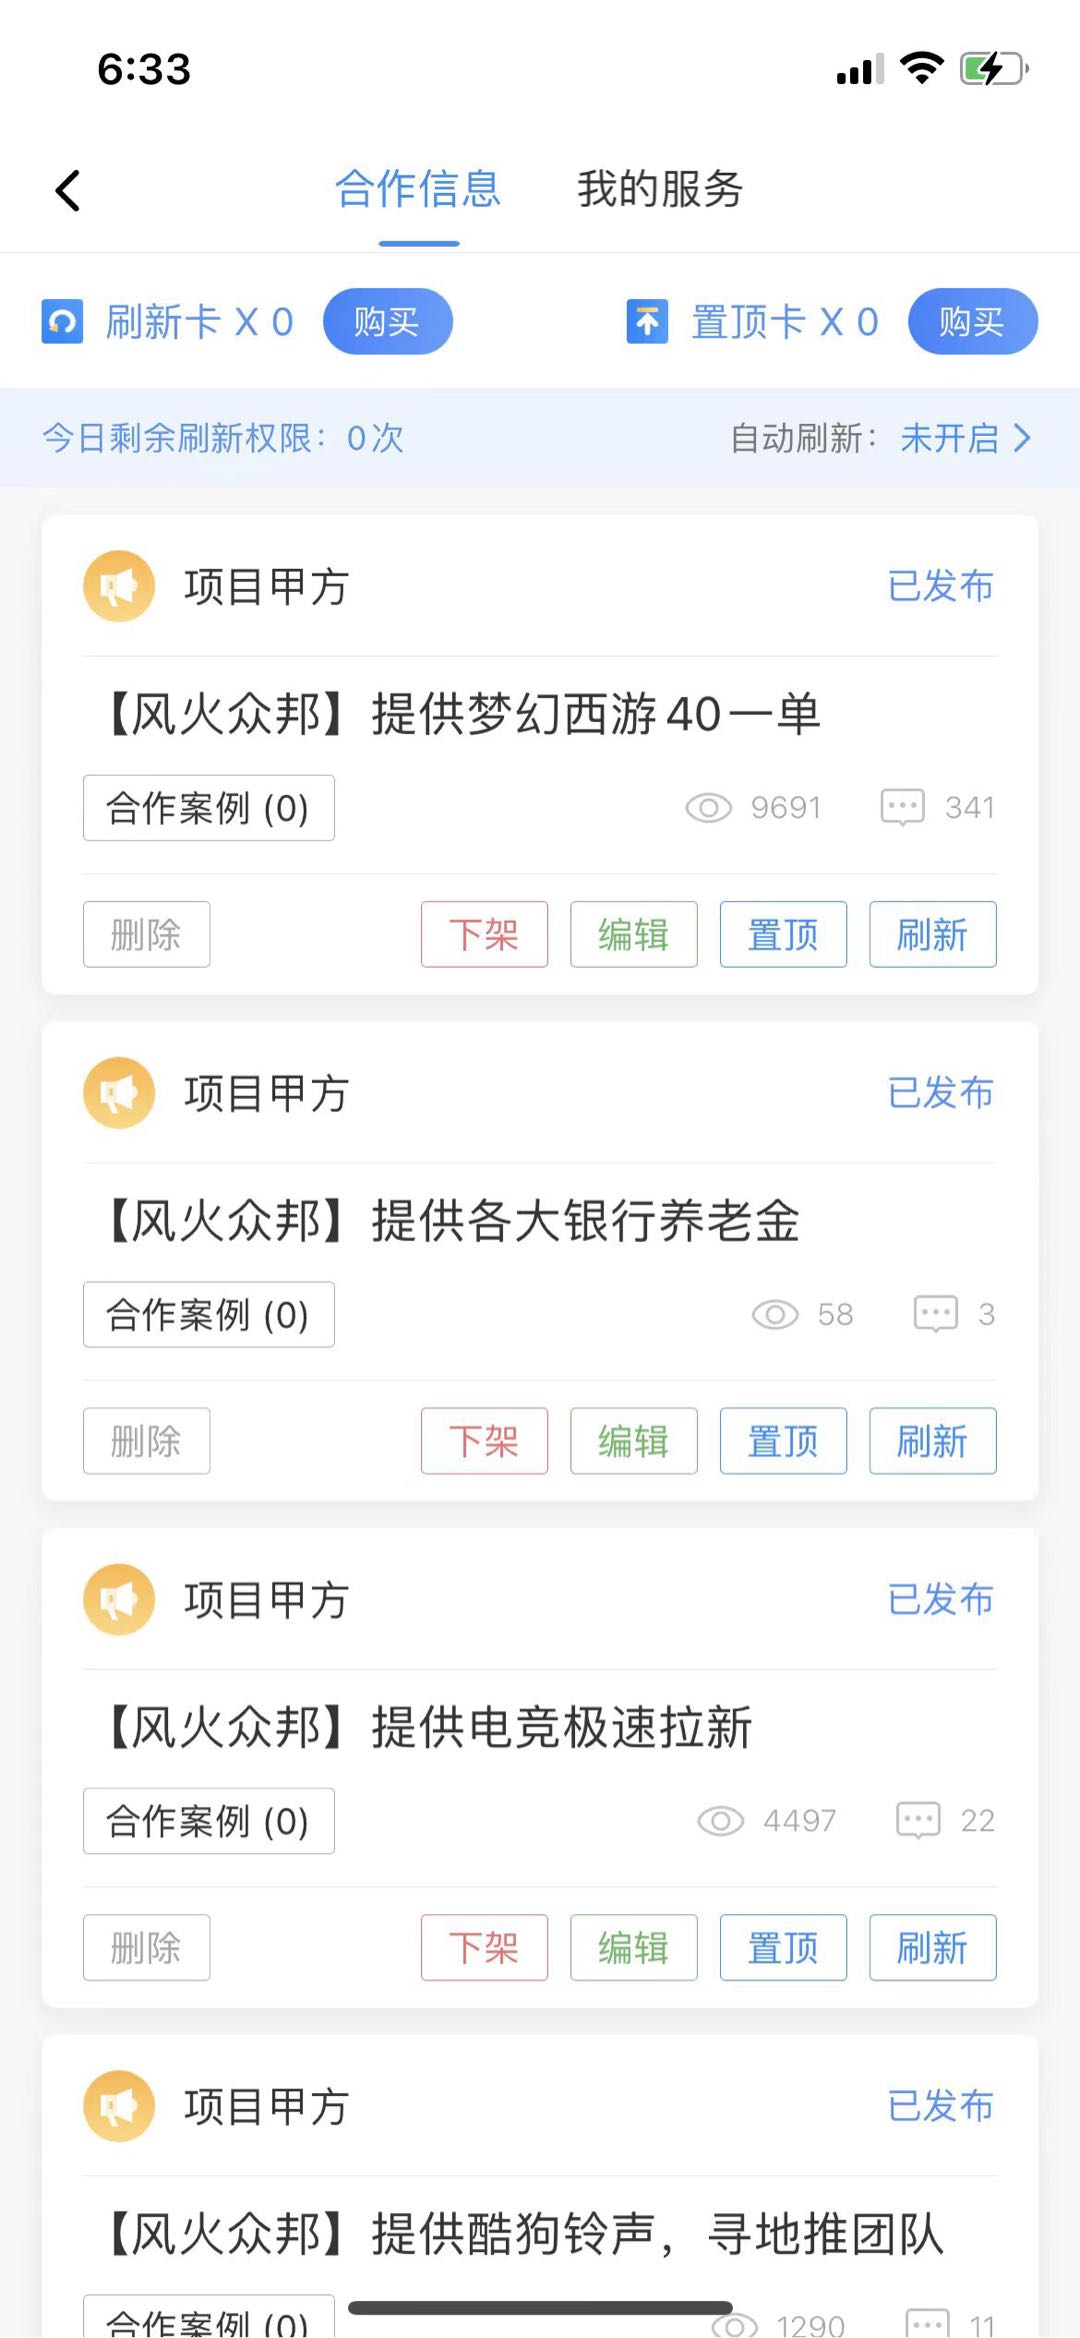Tap view-count eye icon on 梦幻西游 listing

(708, 807)
